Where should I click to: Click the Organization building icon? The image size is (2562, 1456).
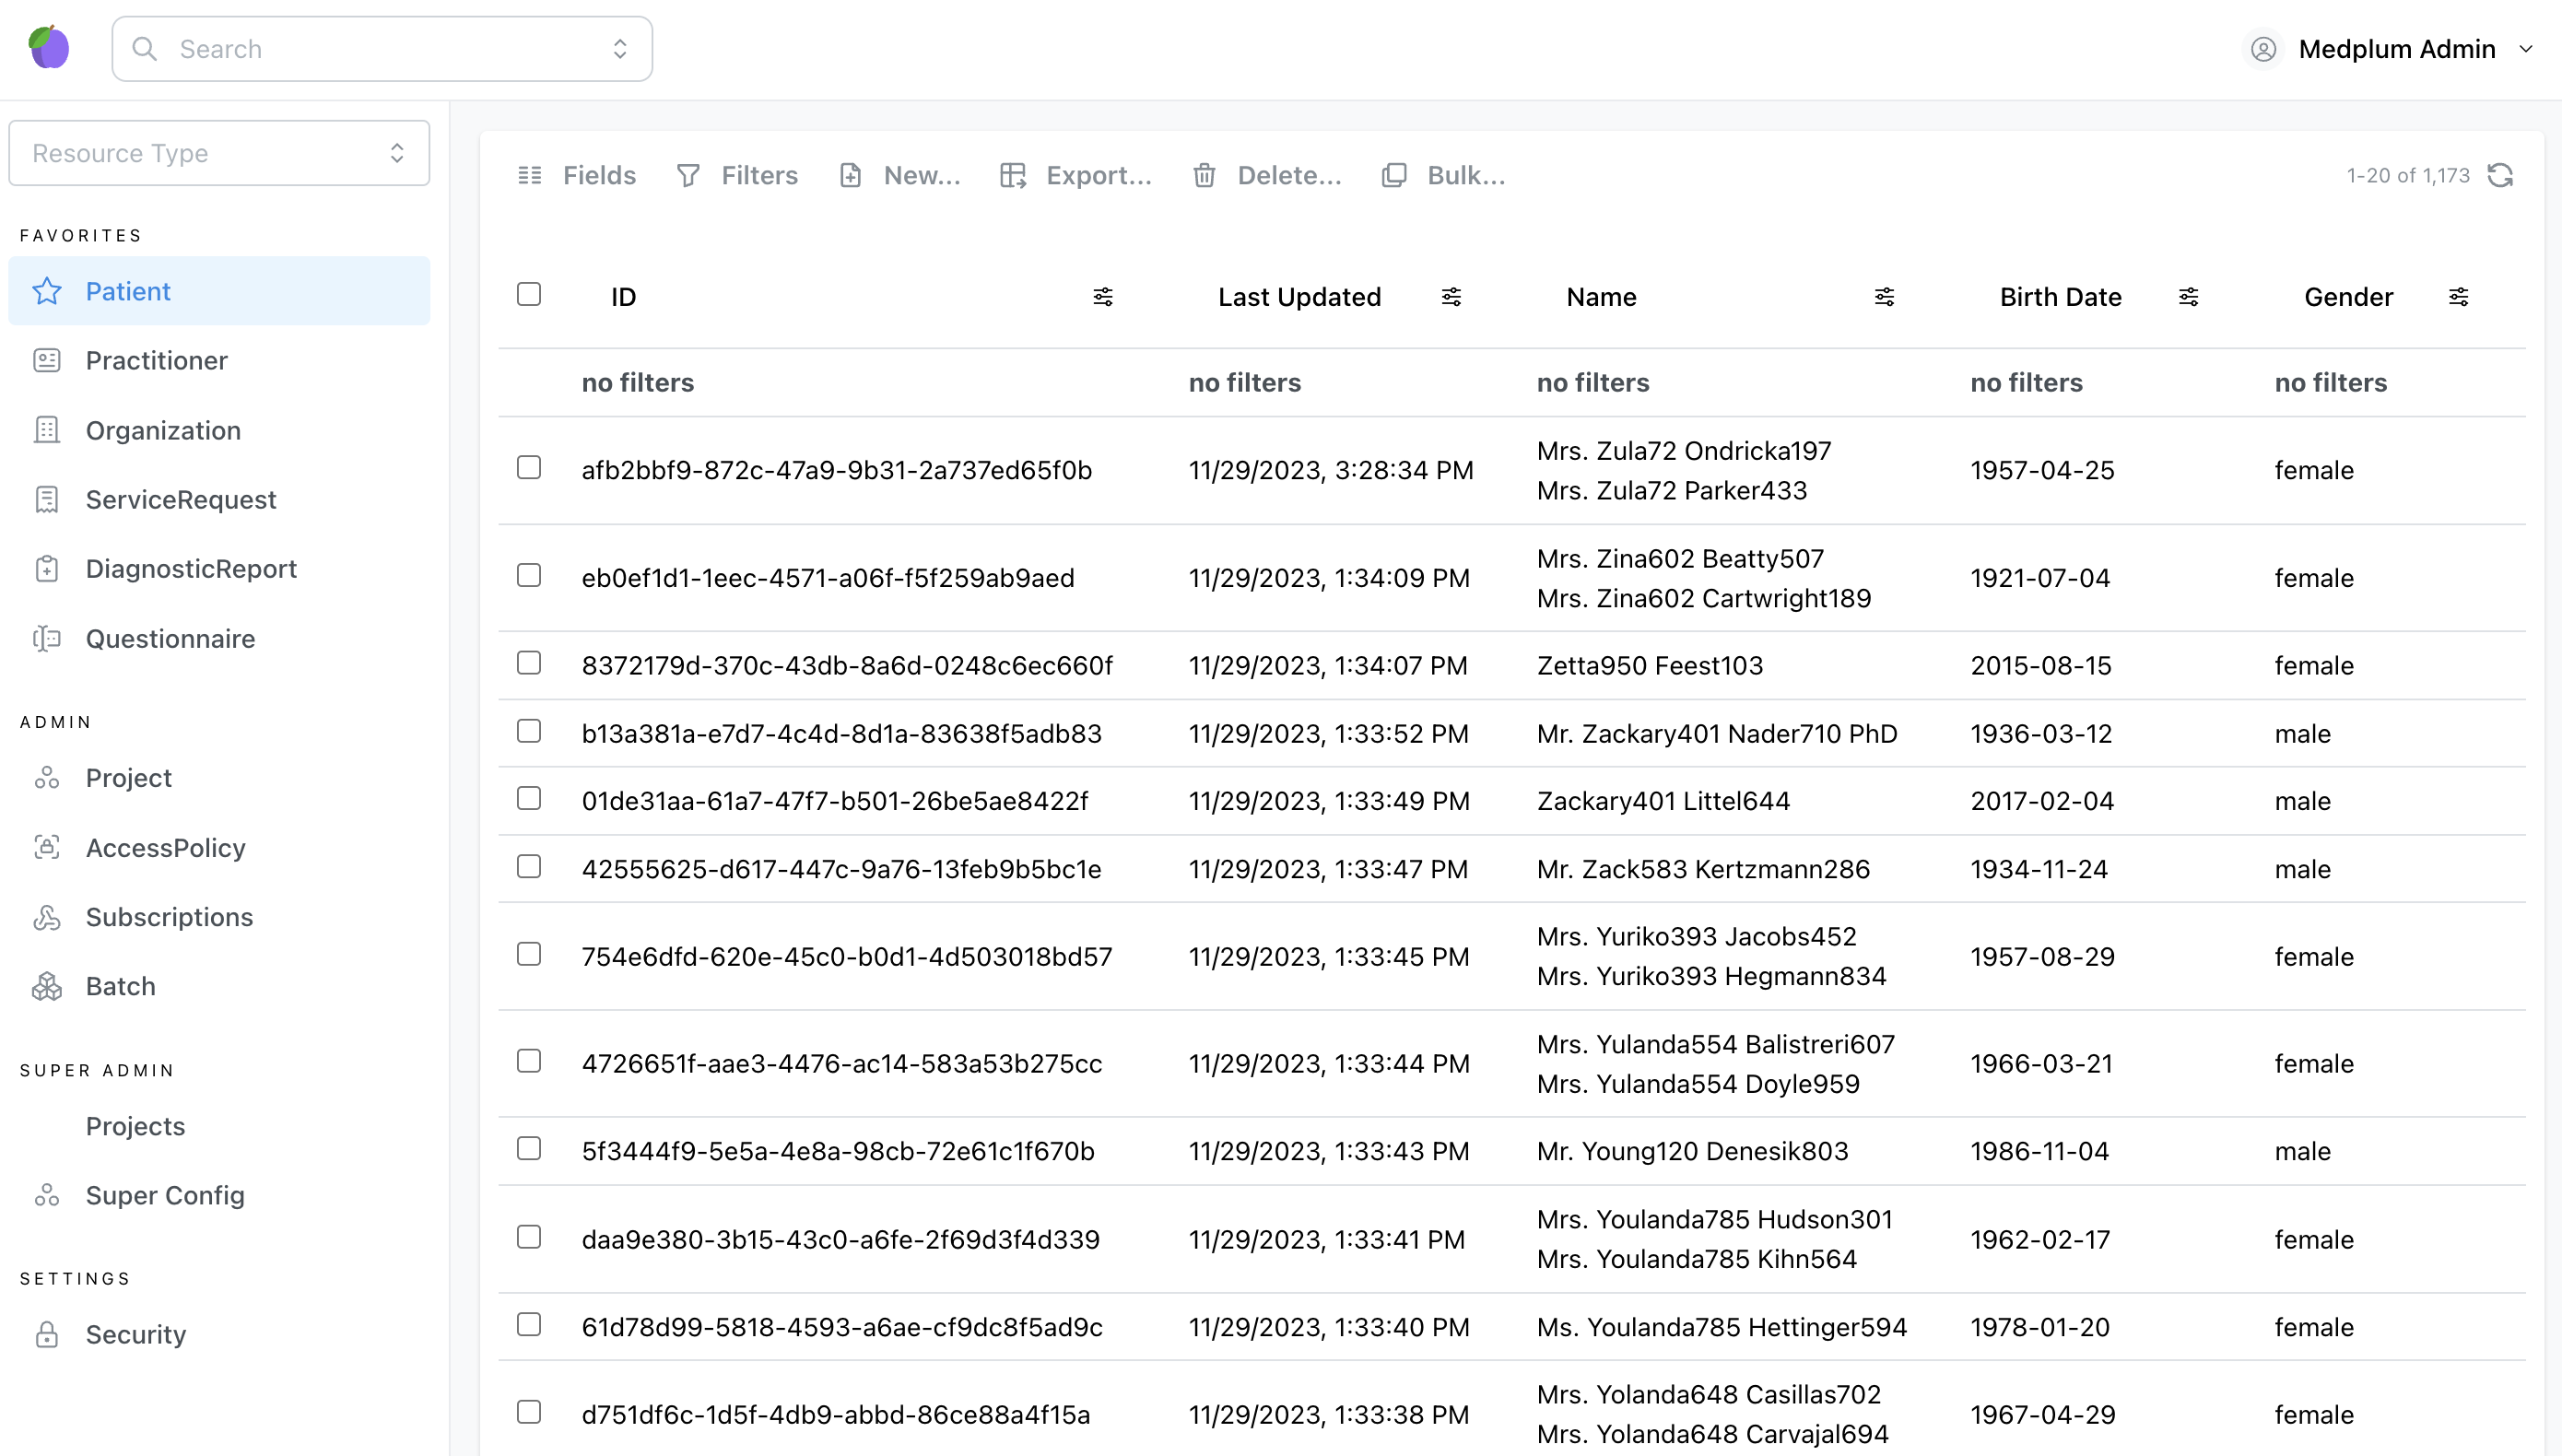47,430
